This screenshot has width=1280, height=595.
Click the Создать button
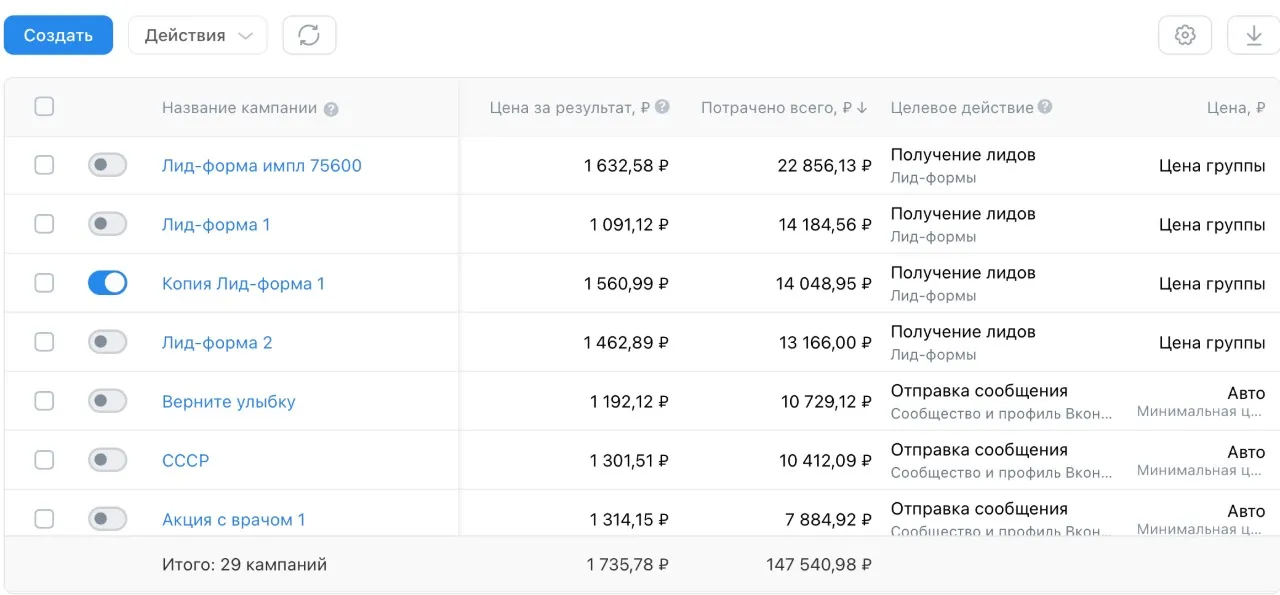(58, 35)
